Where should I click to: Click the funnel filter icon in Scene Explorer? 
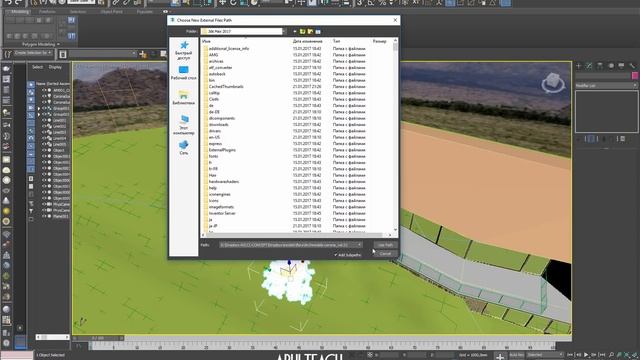[31, 211]
